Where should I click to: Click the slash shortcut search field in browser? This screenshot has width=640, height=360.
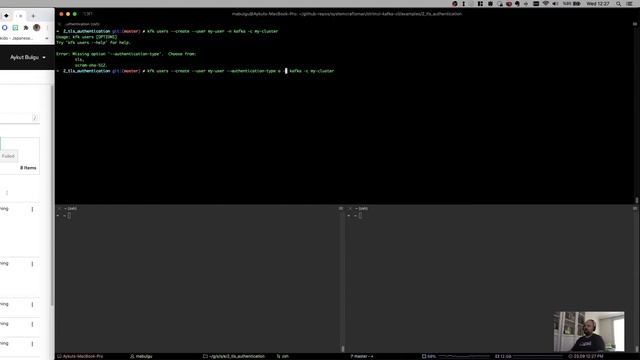coord(20,118)
